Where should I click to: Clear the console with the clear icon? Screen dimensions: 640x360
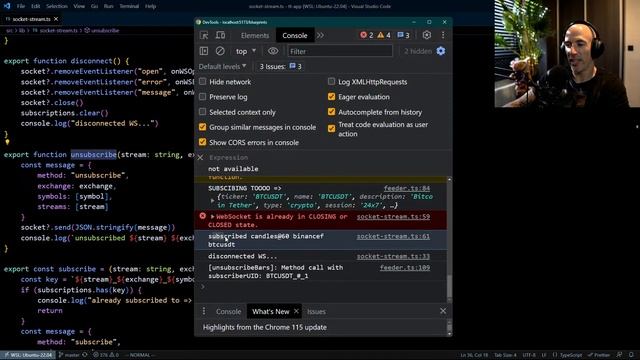pyautogui.click(x=220, y=51)
